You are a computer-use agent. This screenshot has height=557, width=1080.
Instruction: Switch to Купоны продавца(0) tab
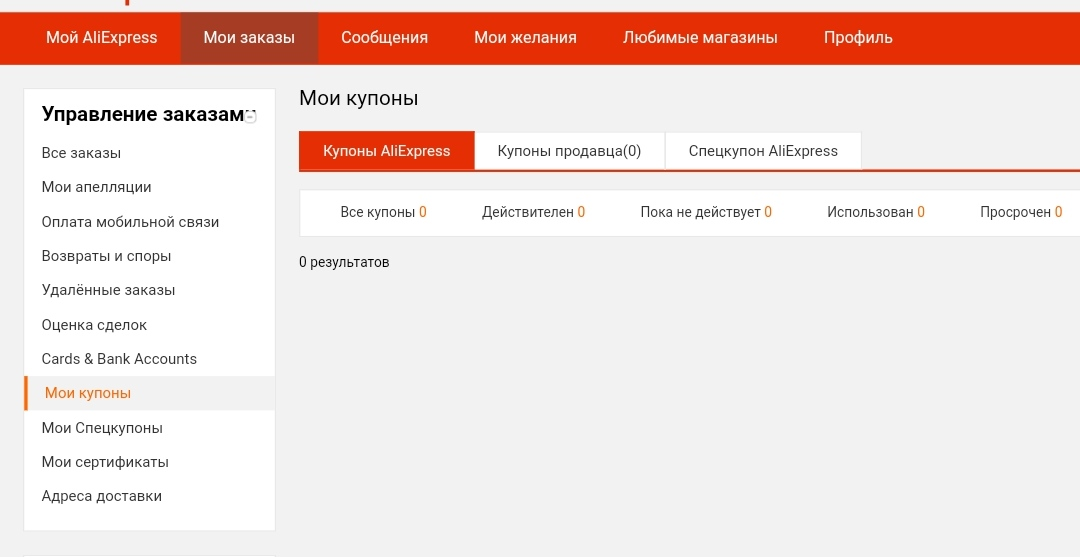click(569, 151)
